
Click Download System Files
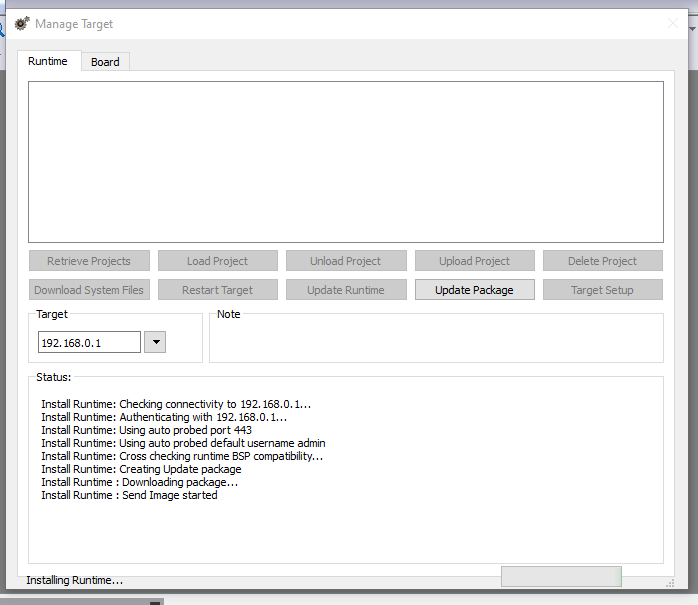coord(89,290)
